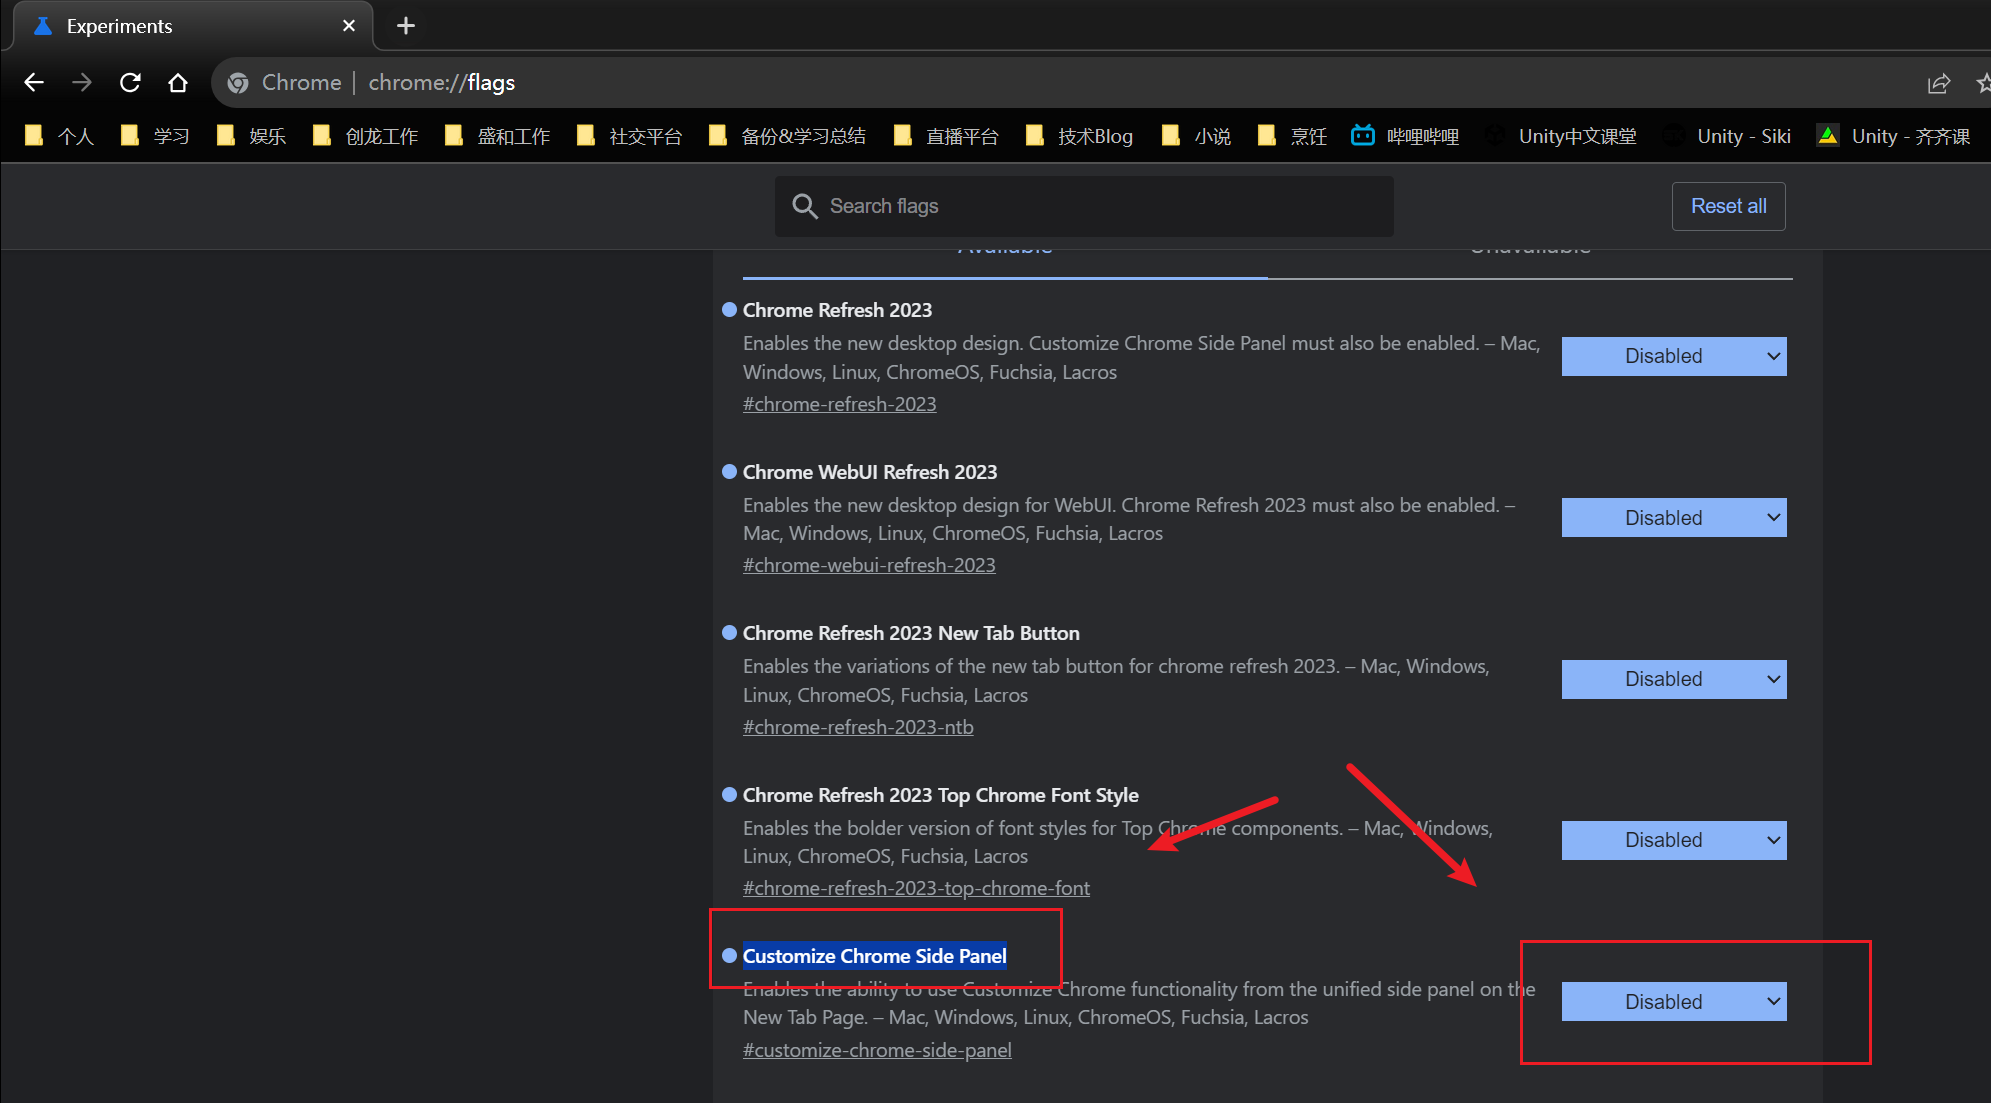Click the Chrome site info icon
This screenshot has height=1103, width=1991.
click(238, 83)
